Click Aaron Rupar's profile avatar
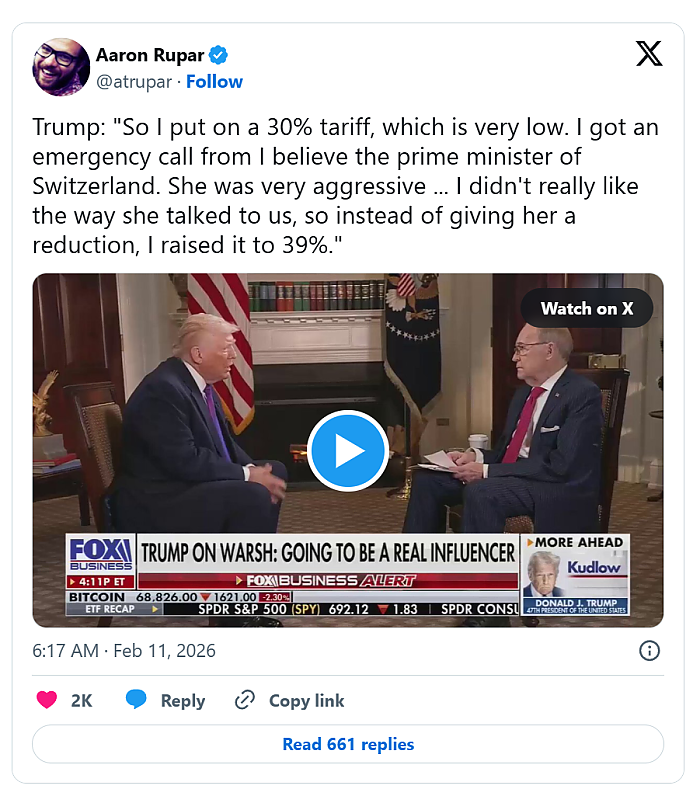 click(61, 67)
